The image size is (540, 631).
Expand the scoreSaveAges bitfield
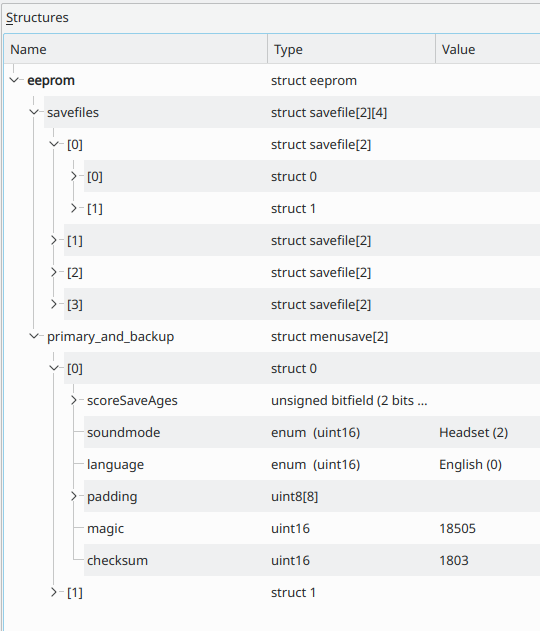[x=74, y=400]
